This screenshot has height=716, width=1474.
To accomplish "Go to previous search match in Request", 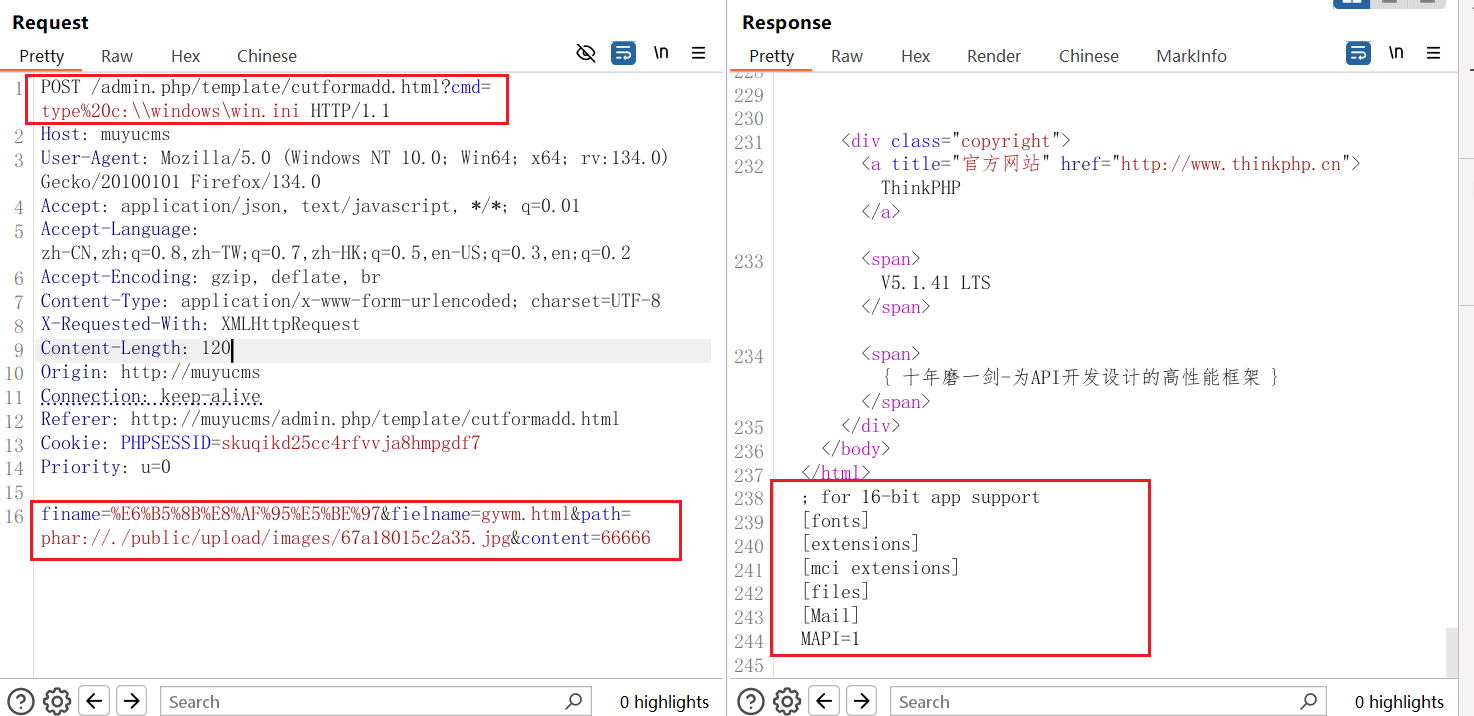I will [x=94, y=701].
